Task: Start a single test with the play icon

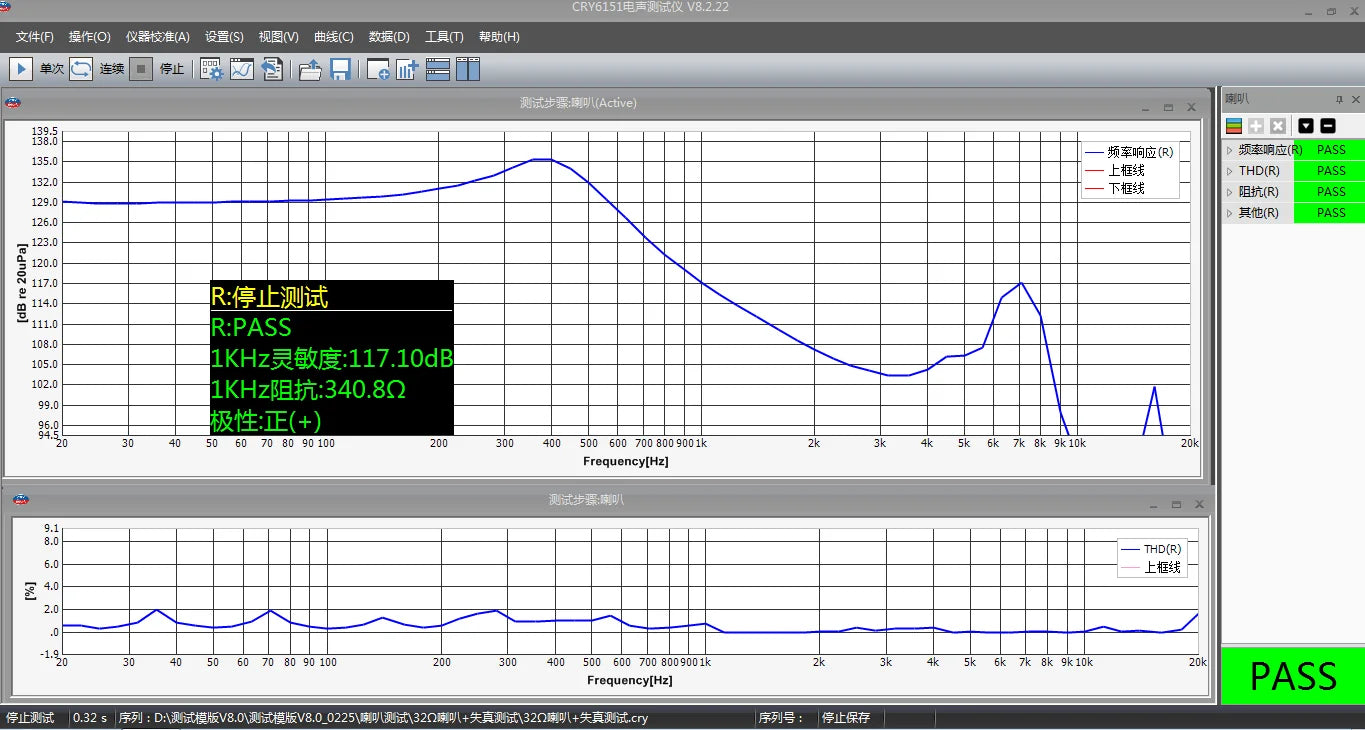Action: pyautogui.click(x=20, y=69)
